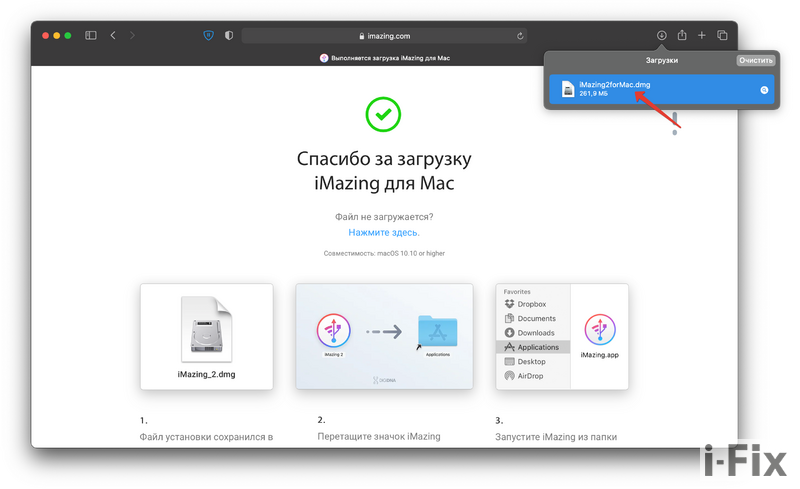Click the imazing.com address bar

point(385,36)
